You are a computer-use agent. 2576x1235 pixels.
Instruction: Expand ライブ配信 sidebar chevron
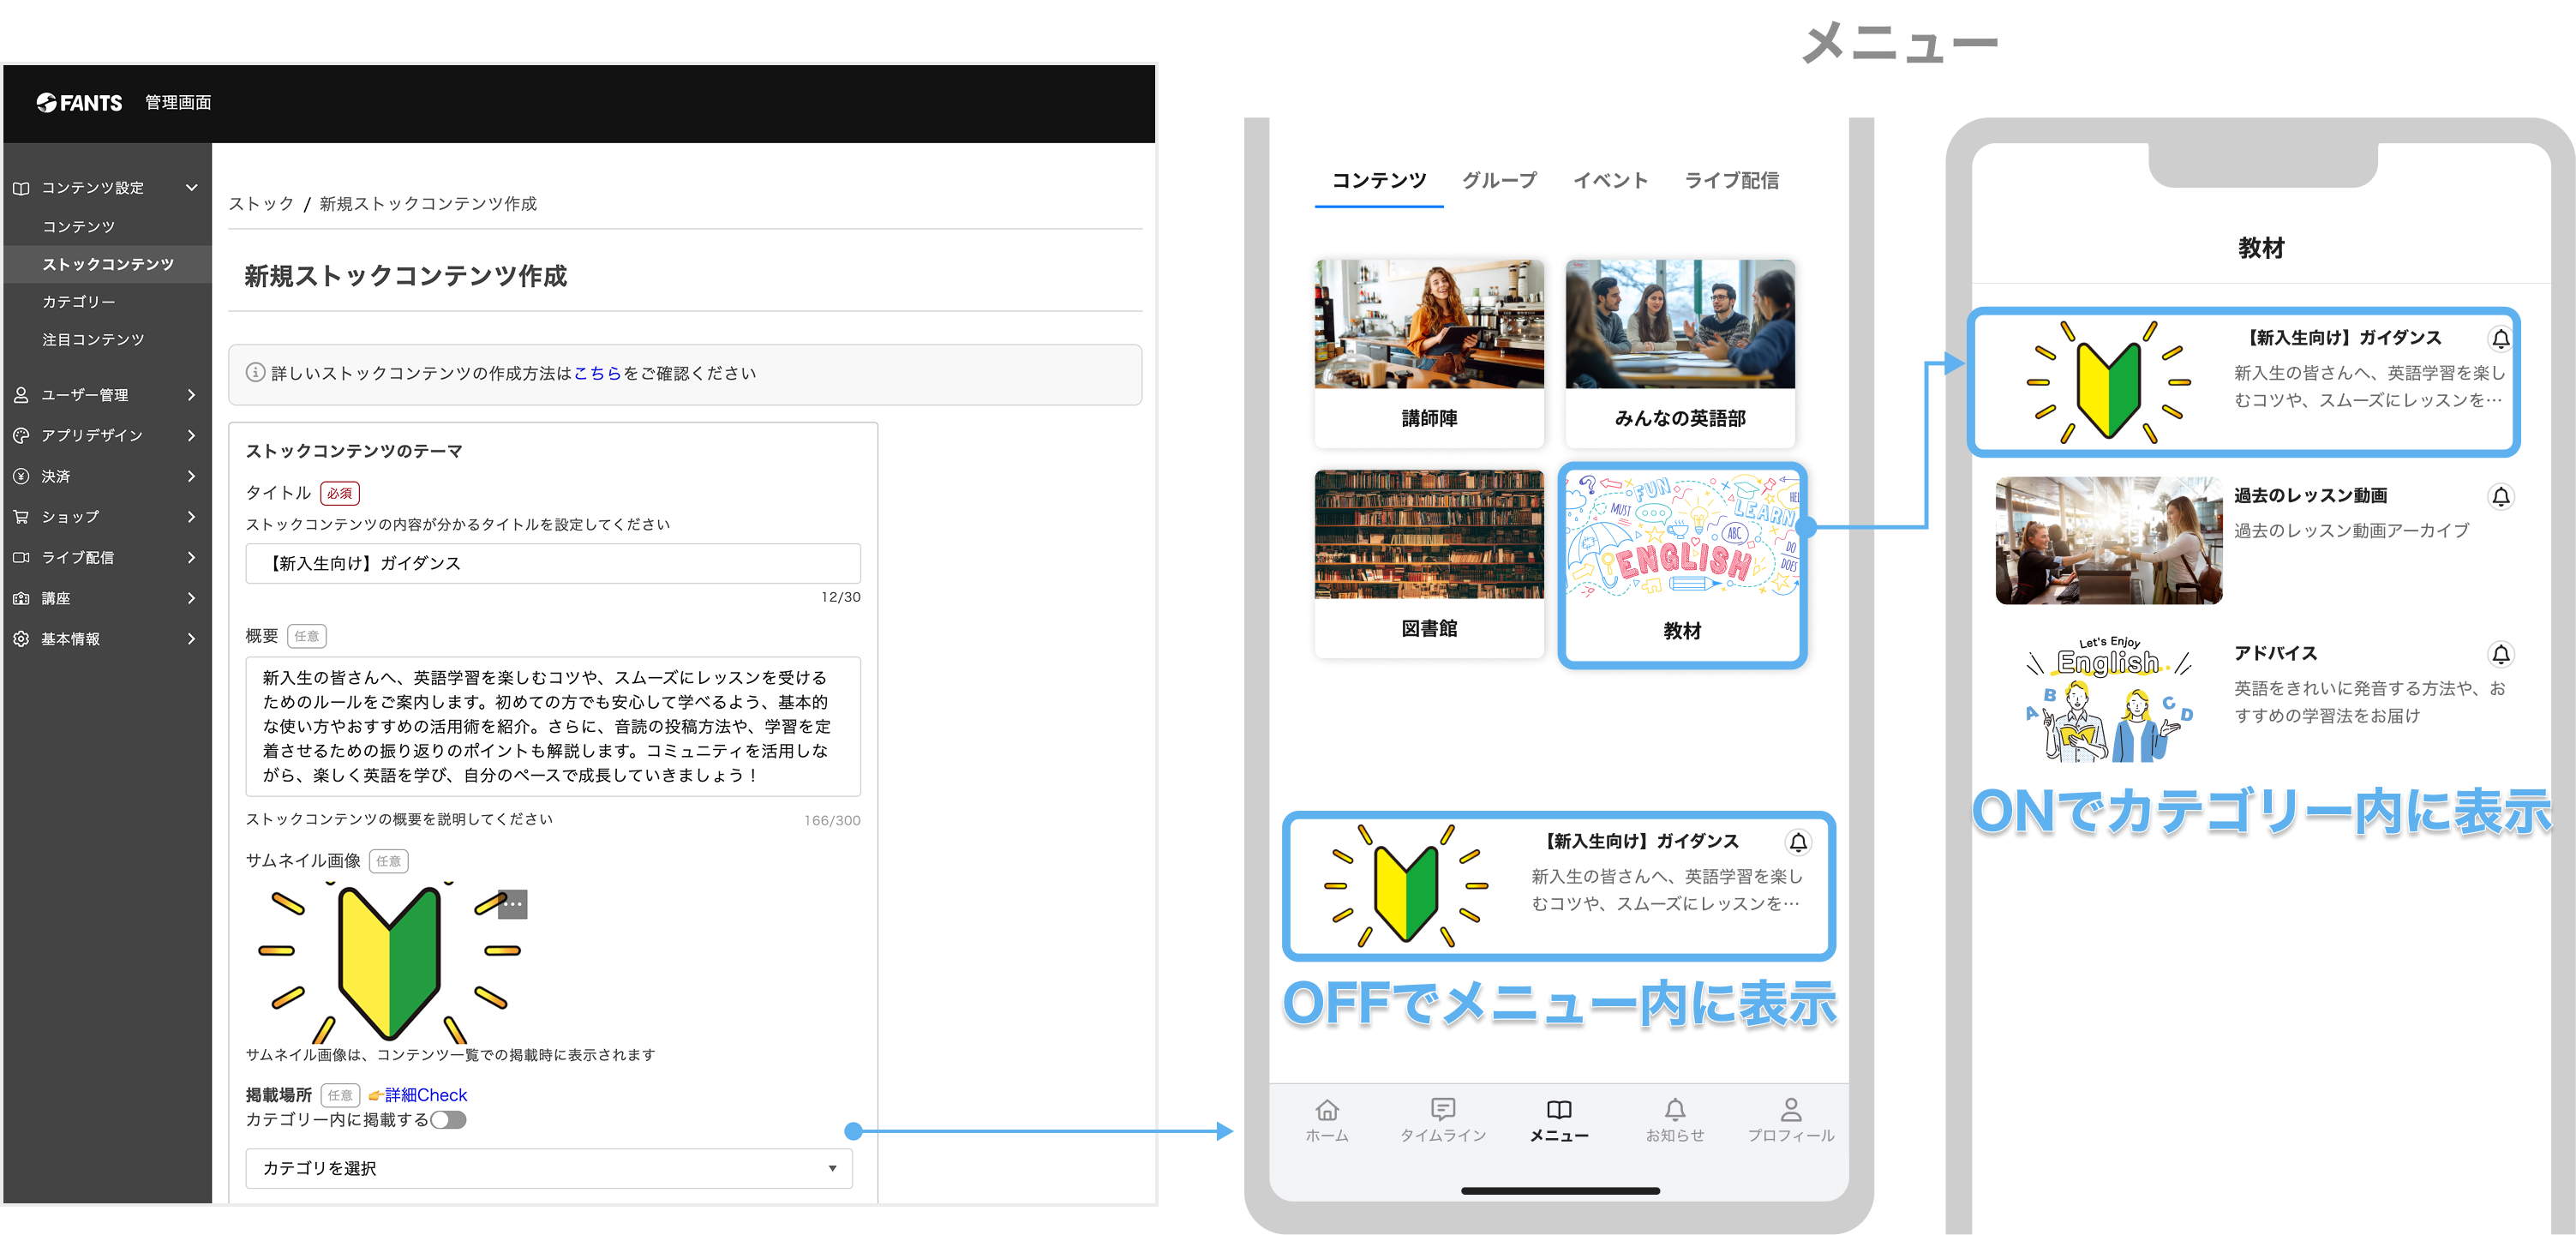[x=192, y=557]
